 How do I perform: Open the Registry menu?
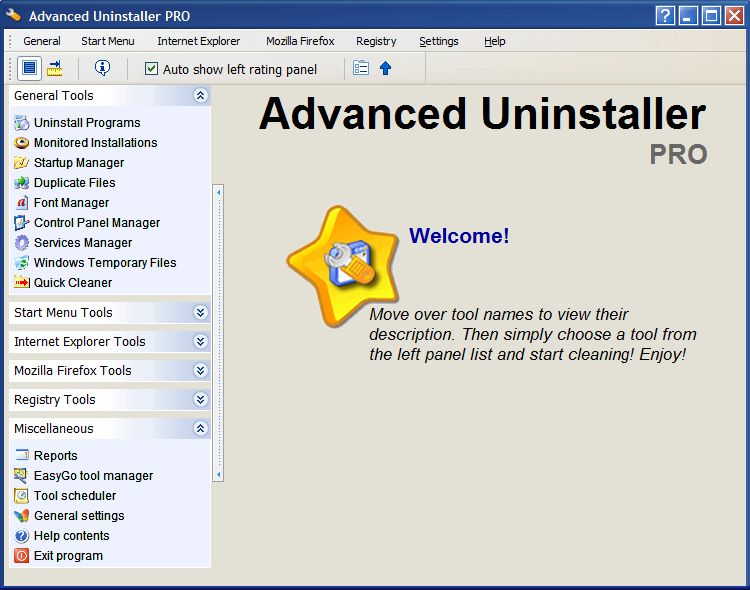[x=376, y=41]
